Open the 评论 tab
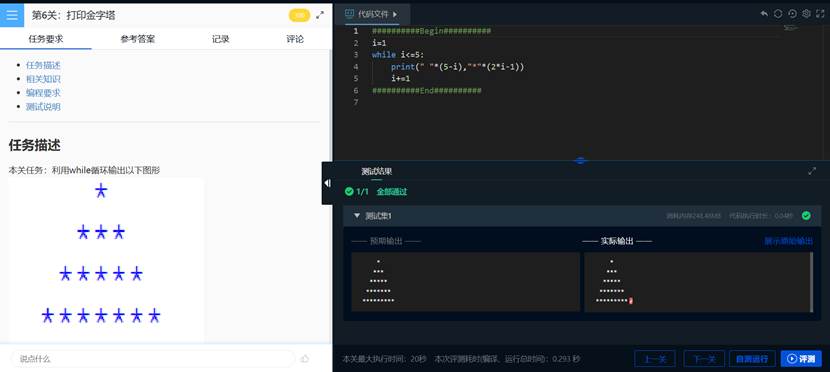This screenshot has width=830, height=372. coord(295,39)
